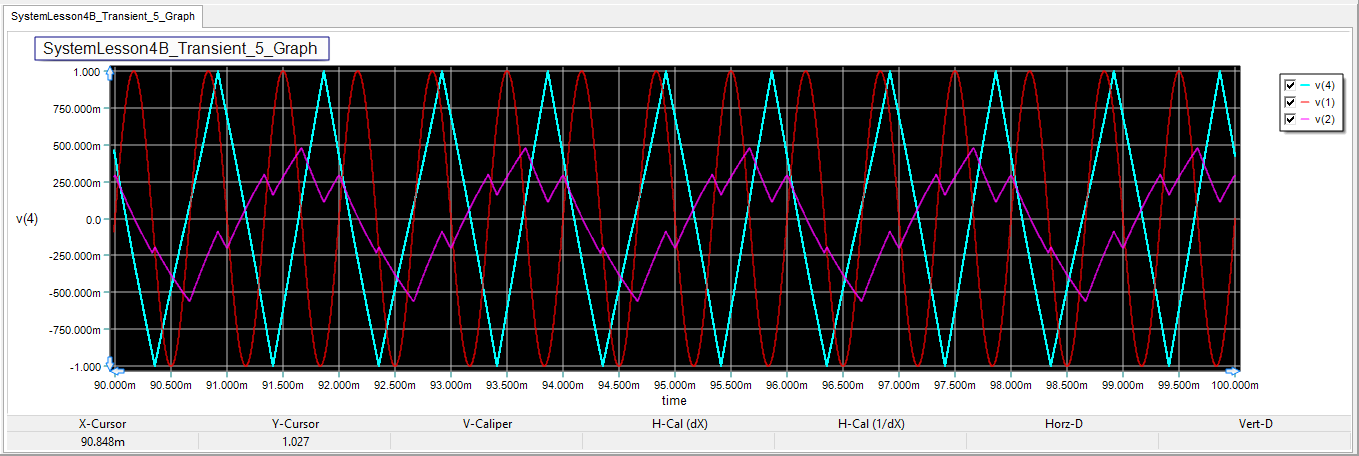Click the red v(1) legend color line

pyautogui.click(x=1305, y=102)
